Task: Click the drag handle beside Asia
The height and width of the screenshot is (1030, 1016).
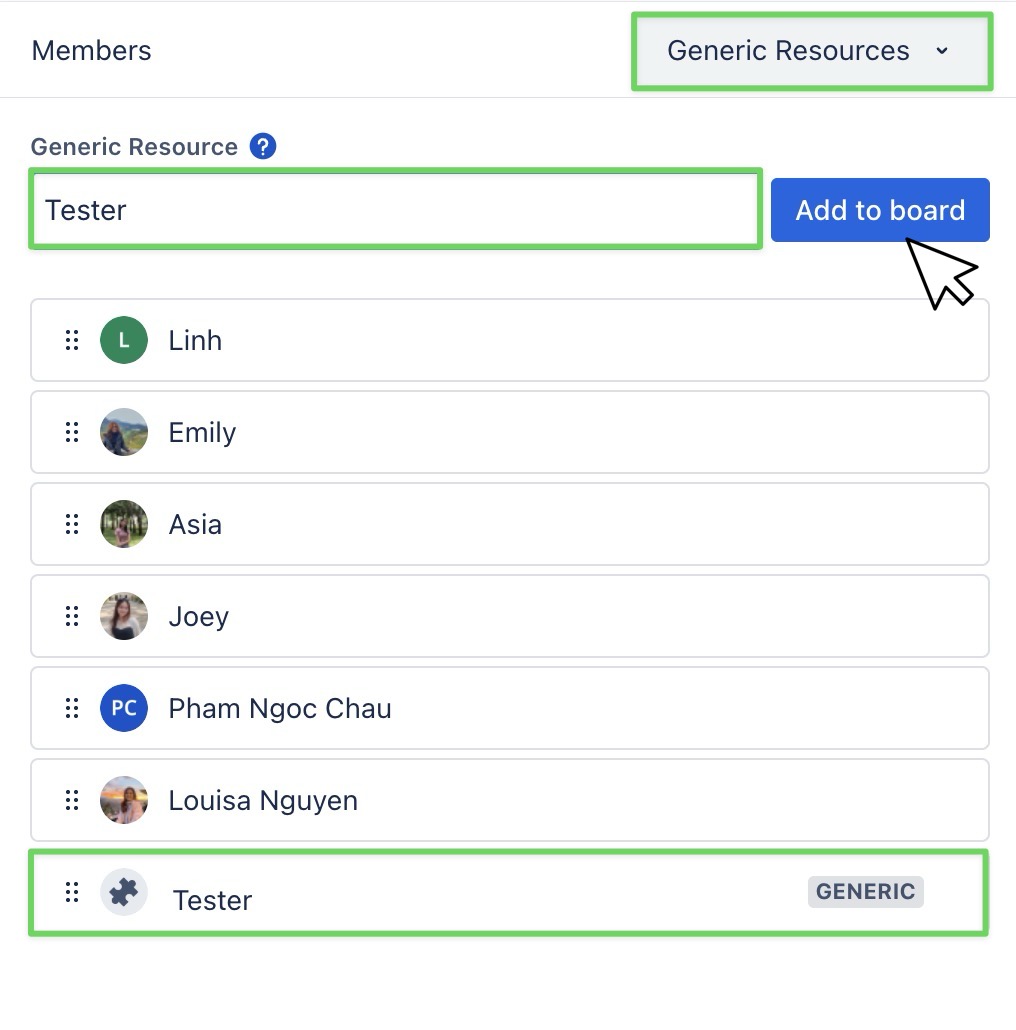Action: (72, 524)
